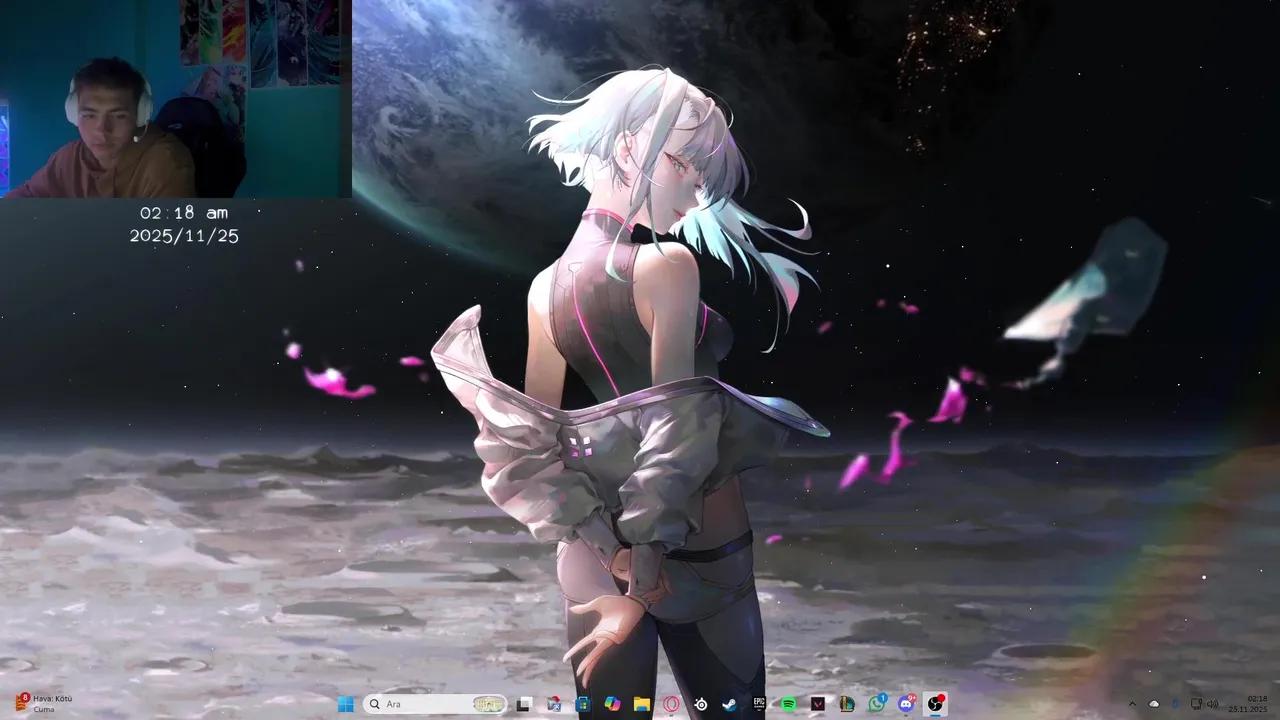Open File Explorer folder icon
The image size is (1280, 720).
pyautogui.click(x=642, y=704)
